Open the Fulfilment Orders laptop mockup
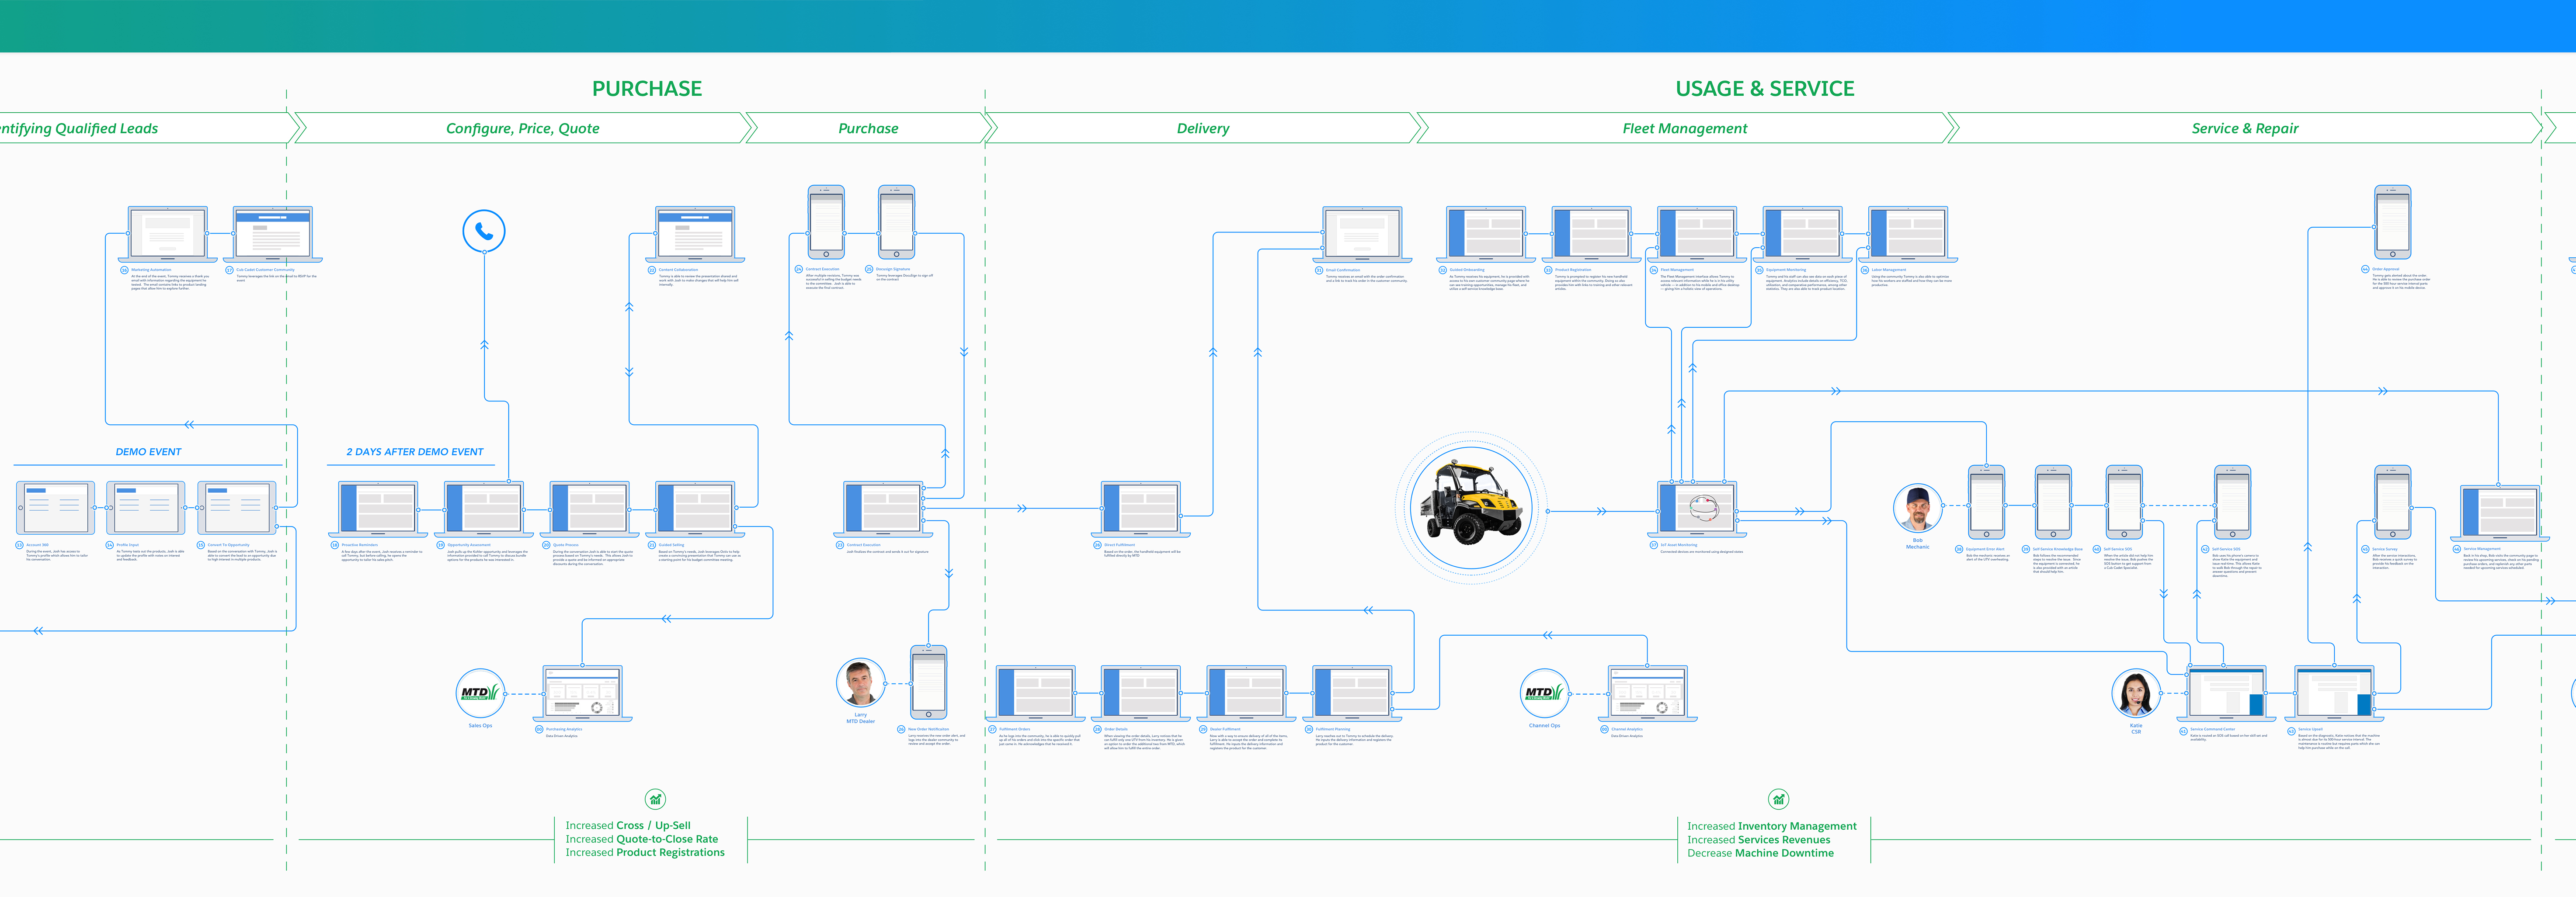Image resolution: width=2576 pixels, height=897 pixels. coord(1036,693)
